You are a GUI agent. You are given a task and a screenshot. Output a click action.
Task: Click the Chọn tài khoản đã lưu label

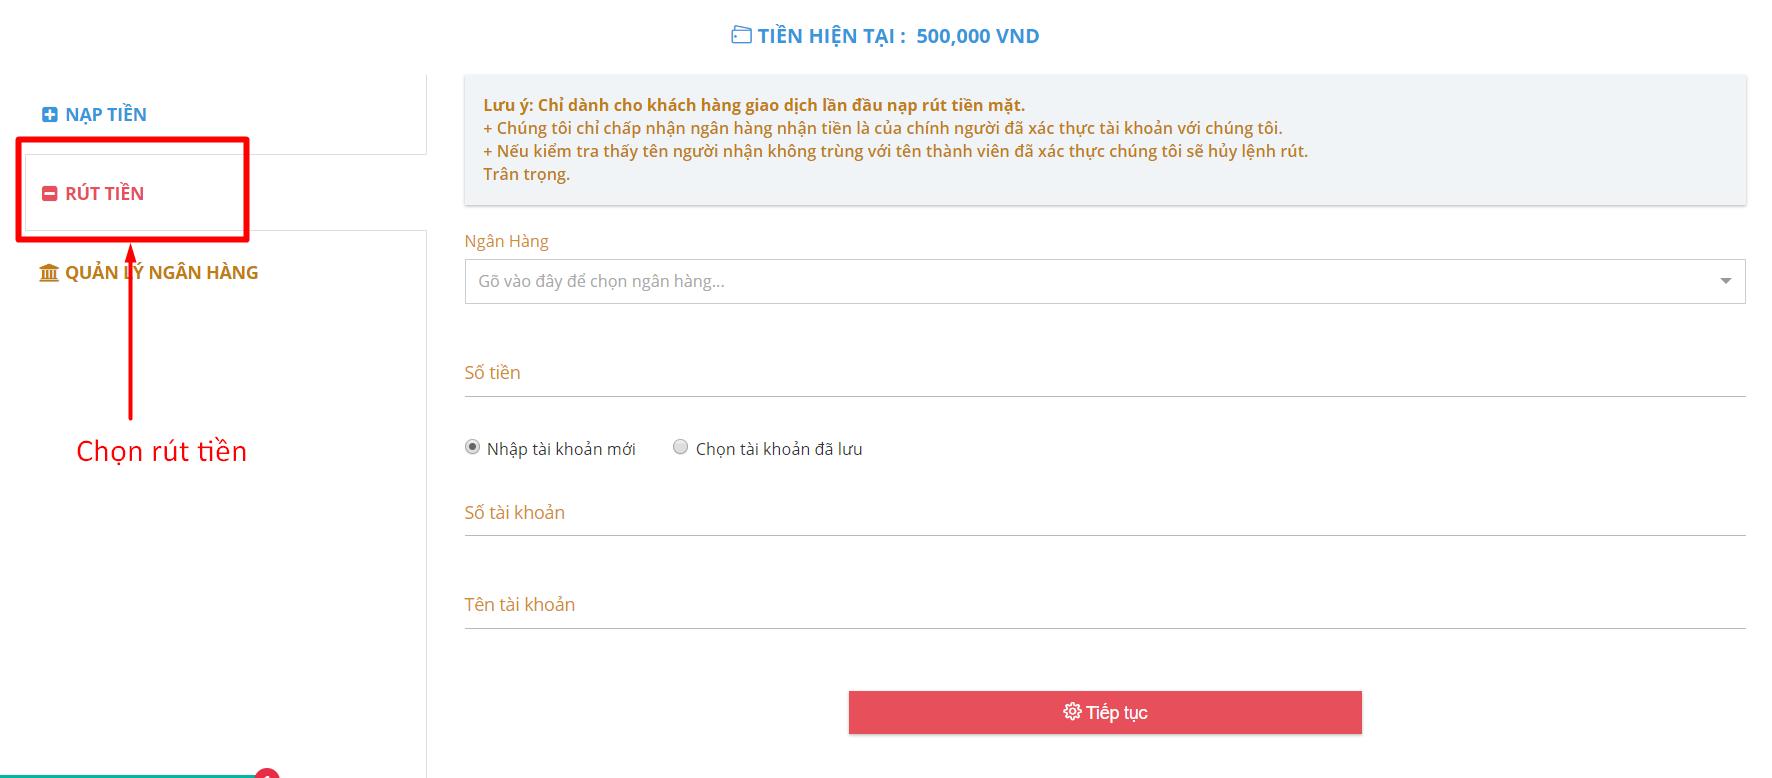point(779,449)
